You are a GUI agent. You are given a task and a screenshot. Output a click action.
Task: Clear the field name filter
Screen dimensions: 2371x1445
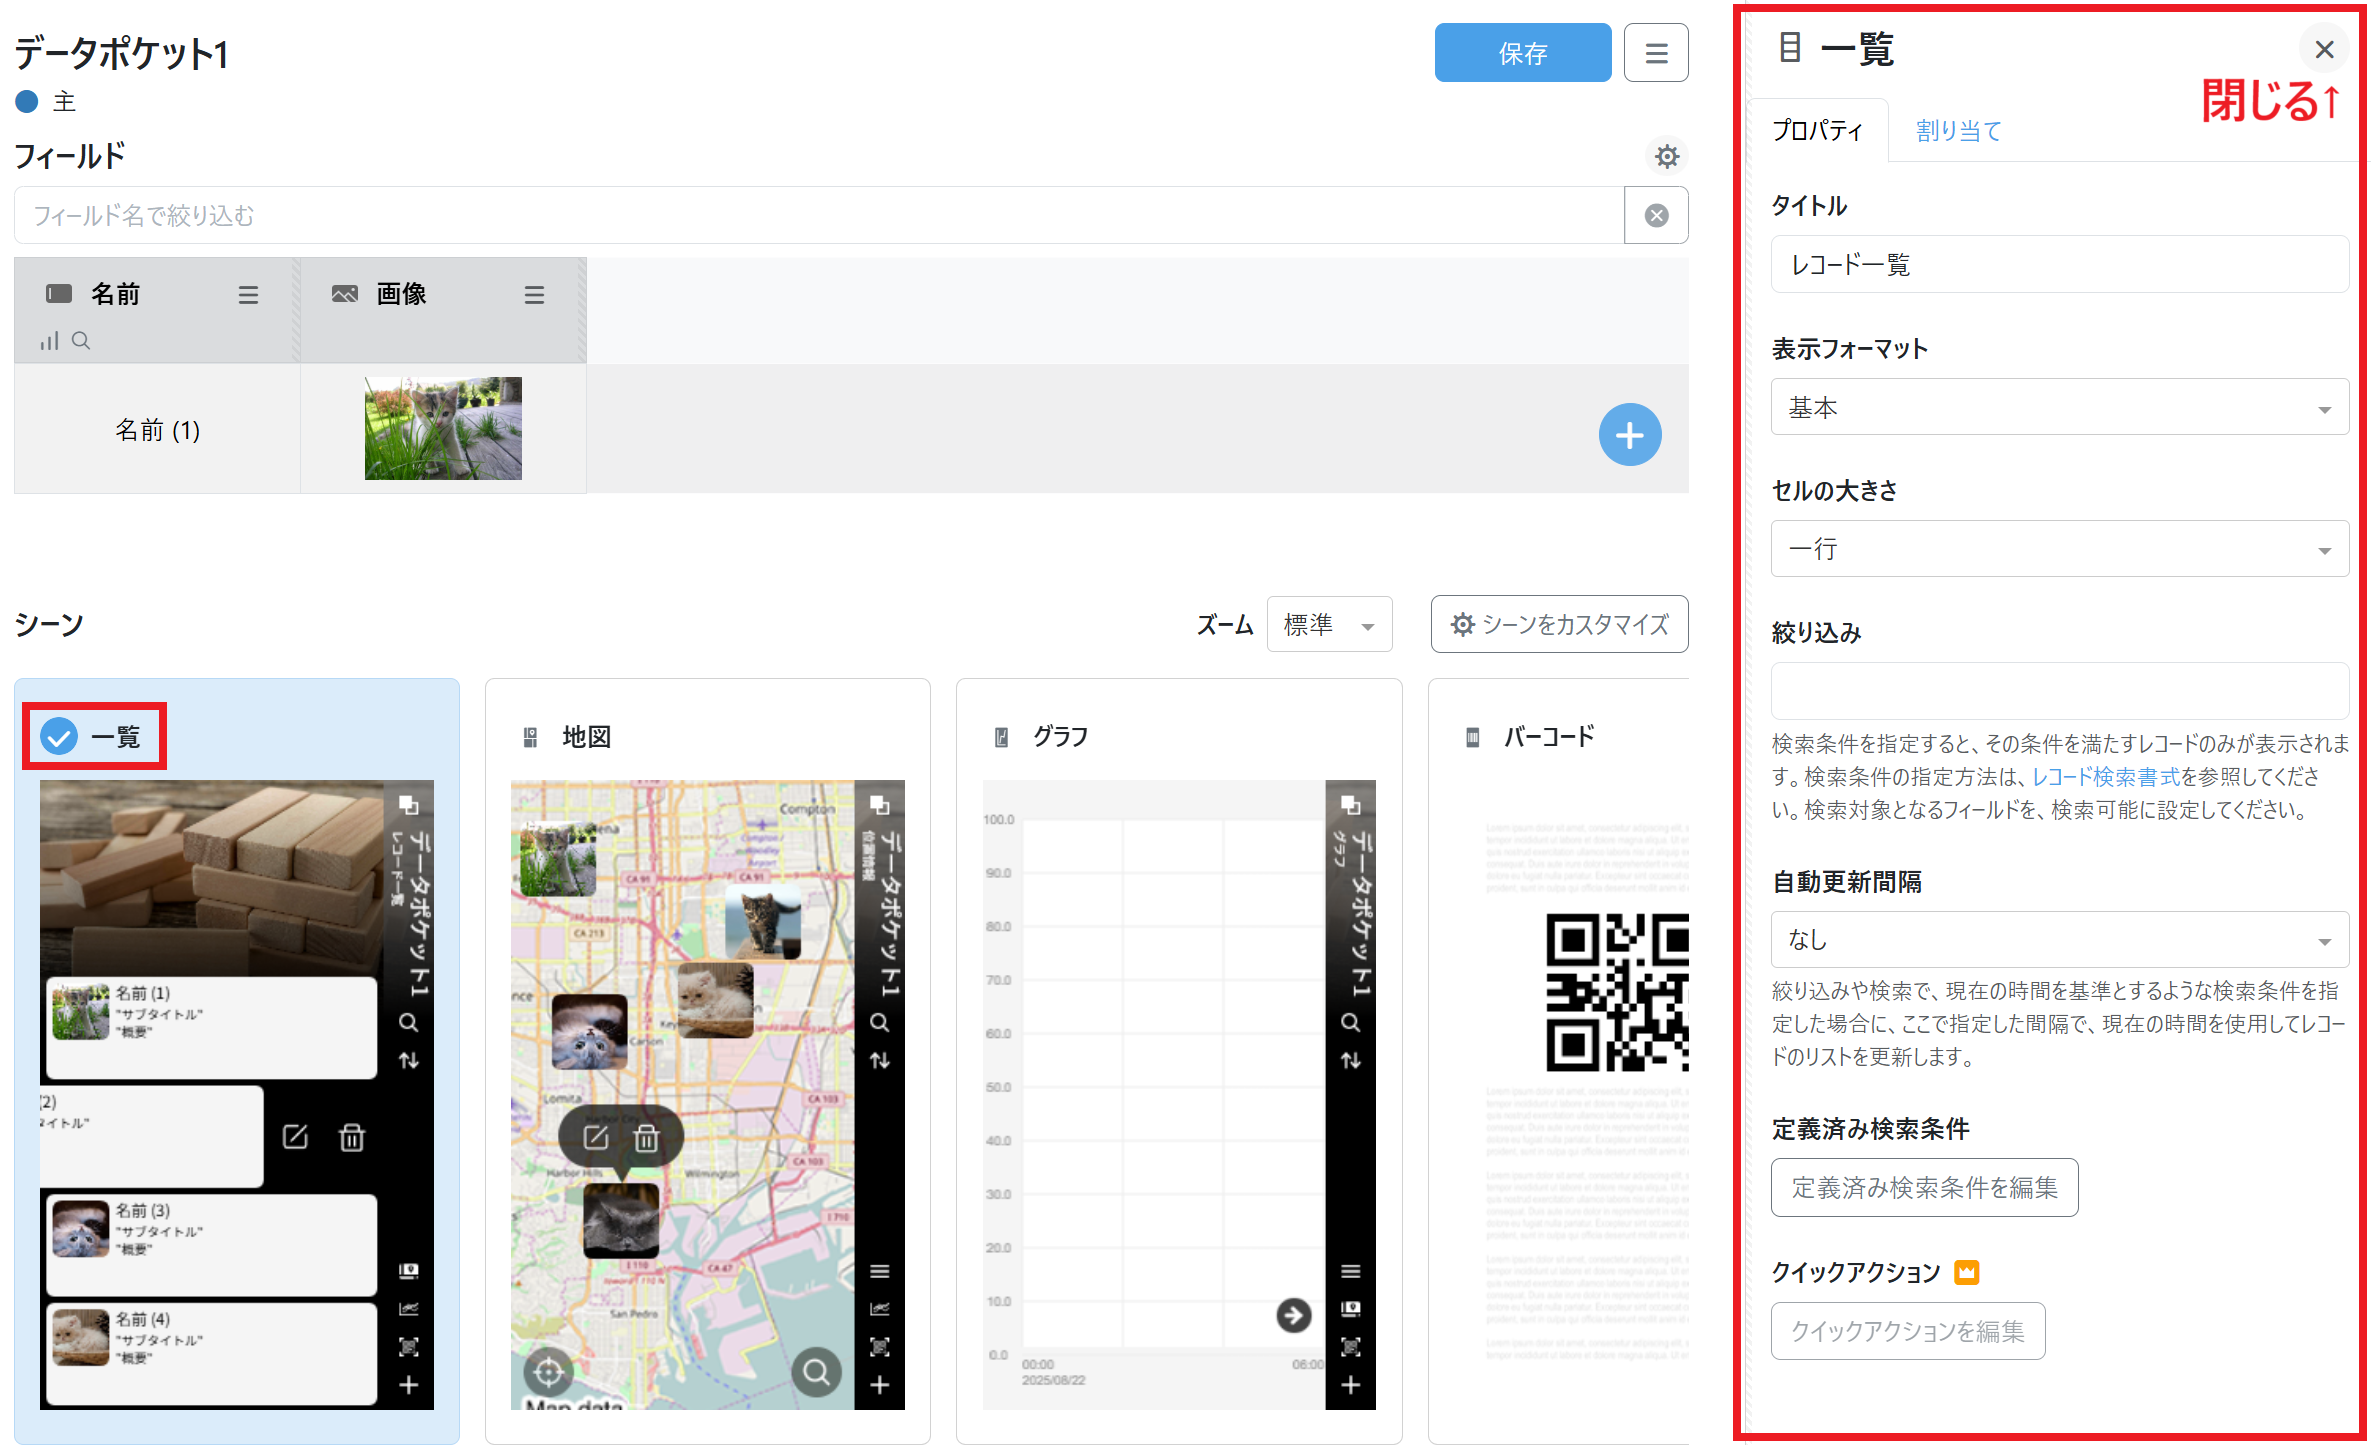click(x=1656, y=215)
